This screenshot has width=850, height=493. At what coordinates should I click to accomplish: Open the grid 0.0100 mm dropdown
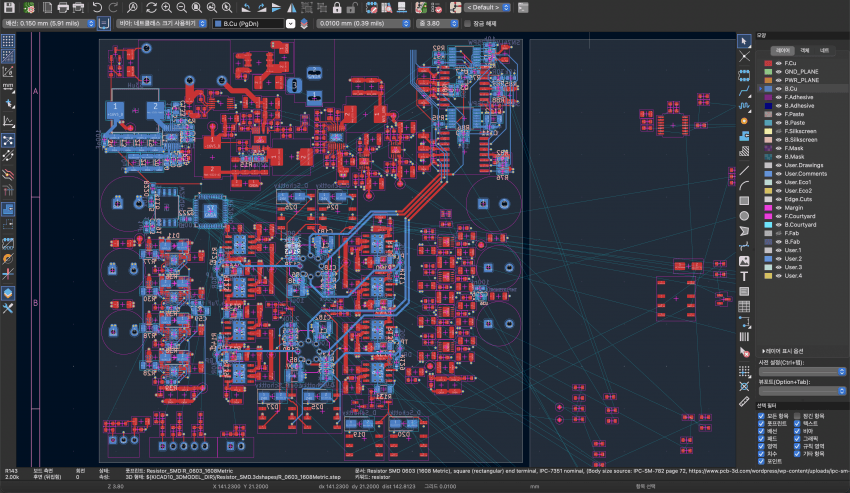pos(363,23)
